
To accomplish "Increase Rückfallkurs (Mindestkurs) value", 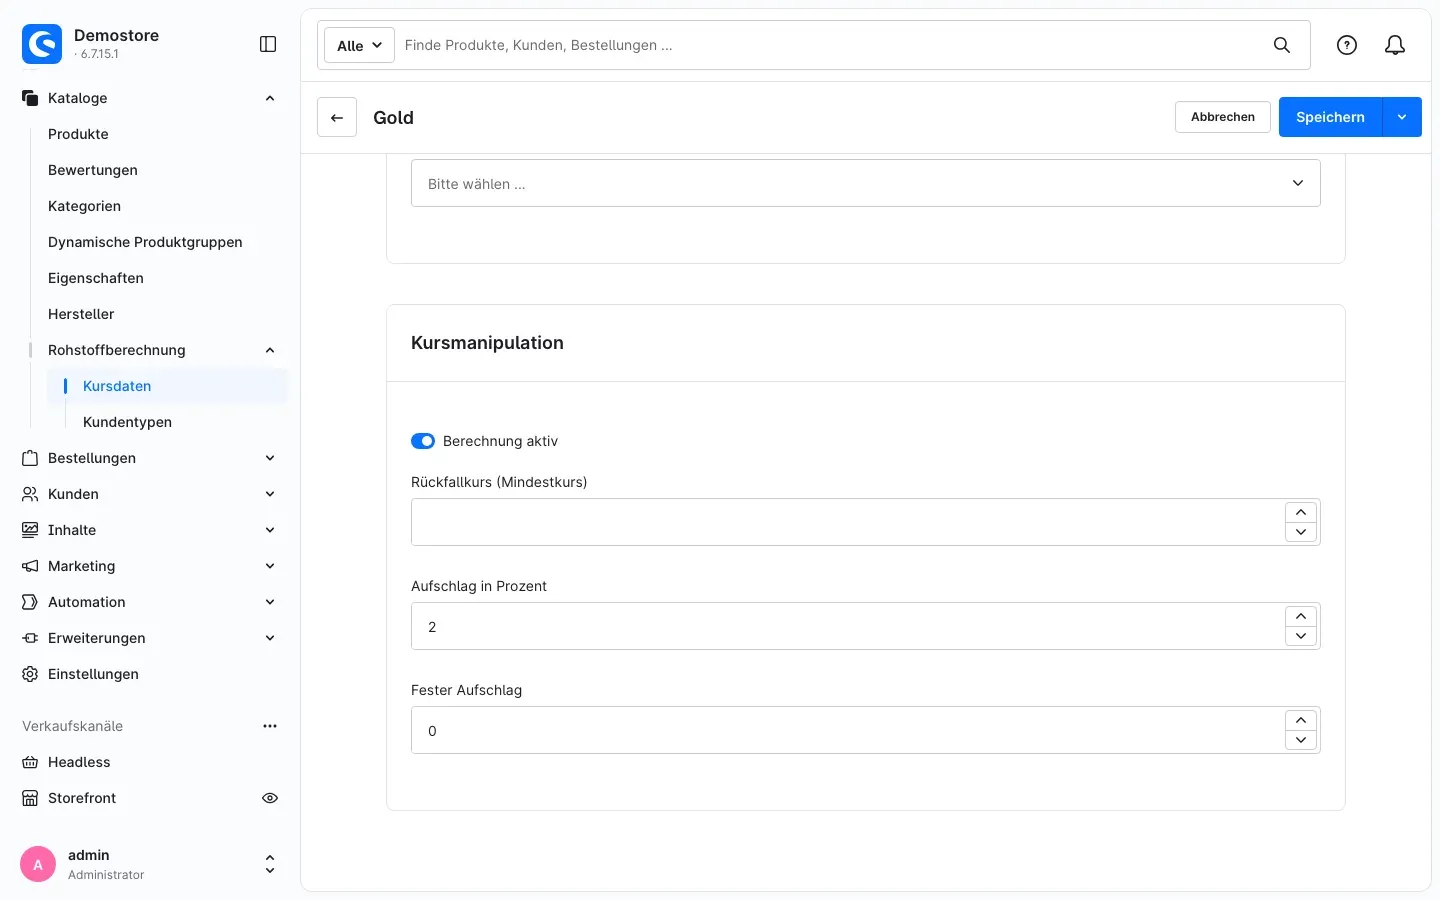I will 1301,512.
